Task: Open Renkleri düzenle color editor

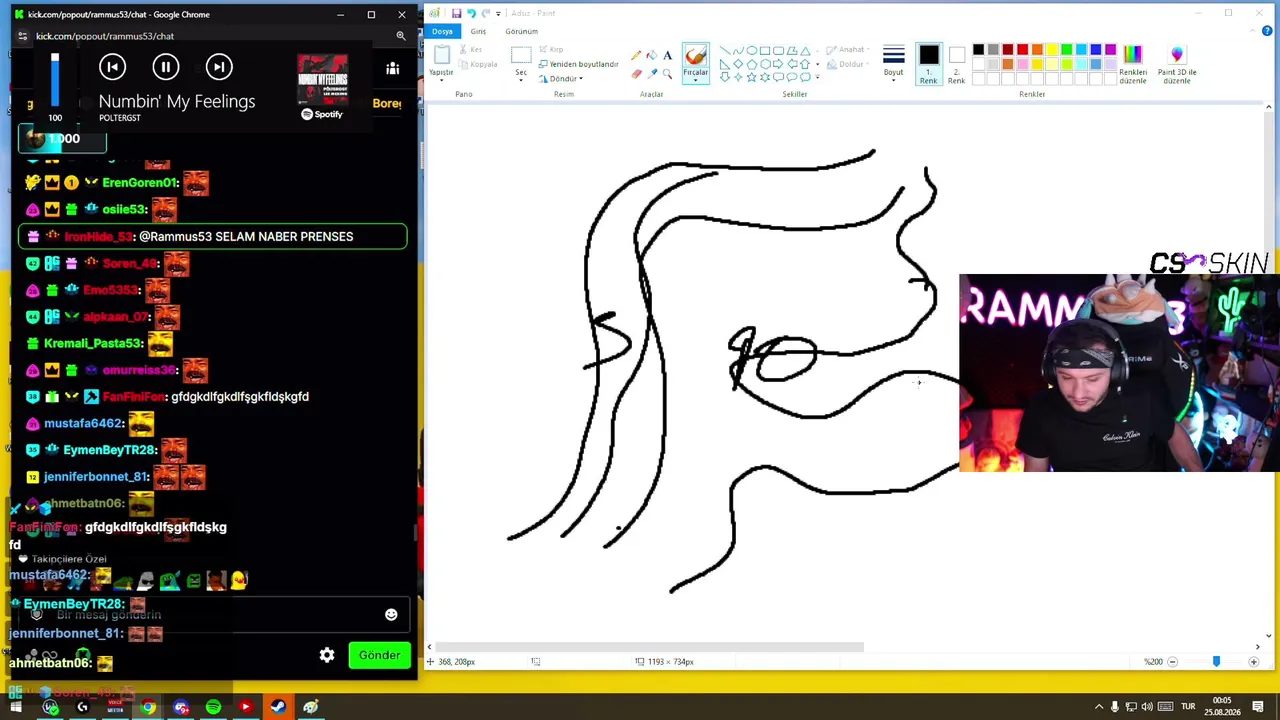Action: pos(1133,64)
